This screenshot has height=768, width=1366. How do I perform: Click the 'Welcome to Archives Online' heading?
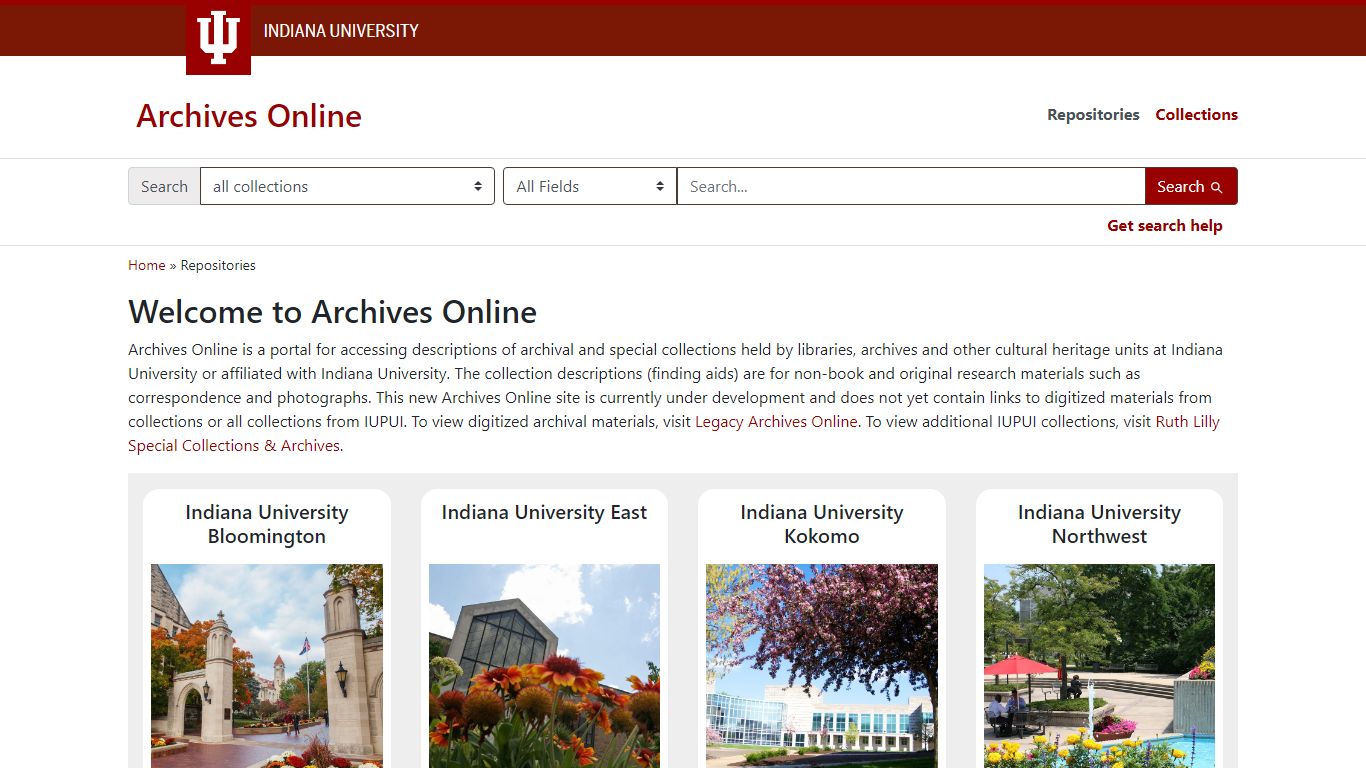tap(332, 312)
